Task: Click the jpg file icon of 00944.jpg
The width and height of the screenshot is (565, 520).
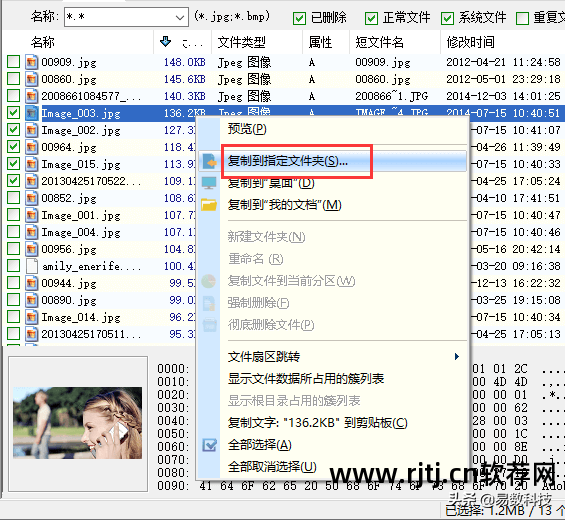Action: pos(32,283)
